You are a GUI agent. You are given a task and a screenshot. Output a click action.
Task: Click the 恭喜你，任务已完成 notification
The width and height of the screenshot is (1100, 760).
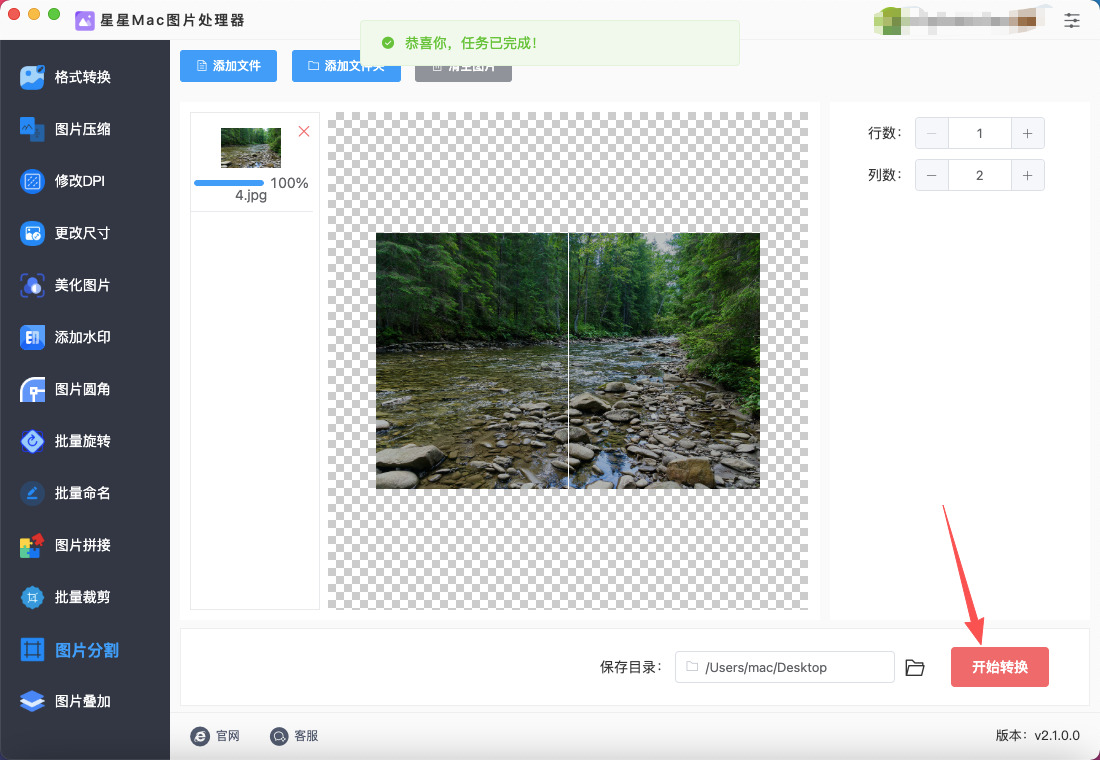[549, 43]
